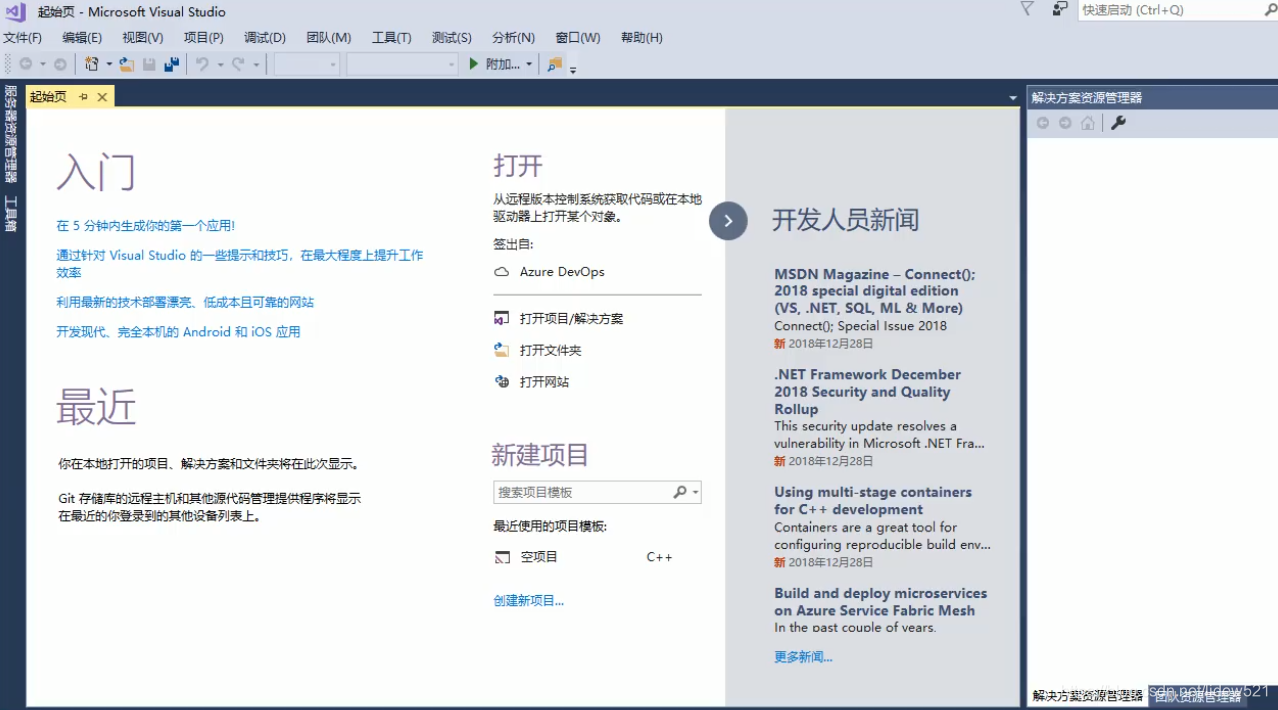
Task: Open the 视图(V) menu
Action: pos(143,38)
